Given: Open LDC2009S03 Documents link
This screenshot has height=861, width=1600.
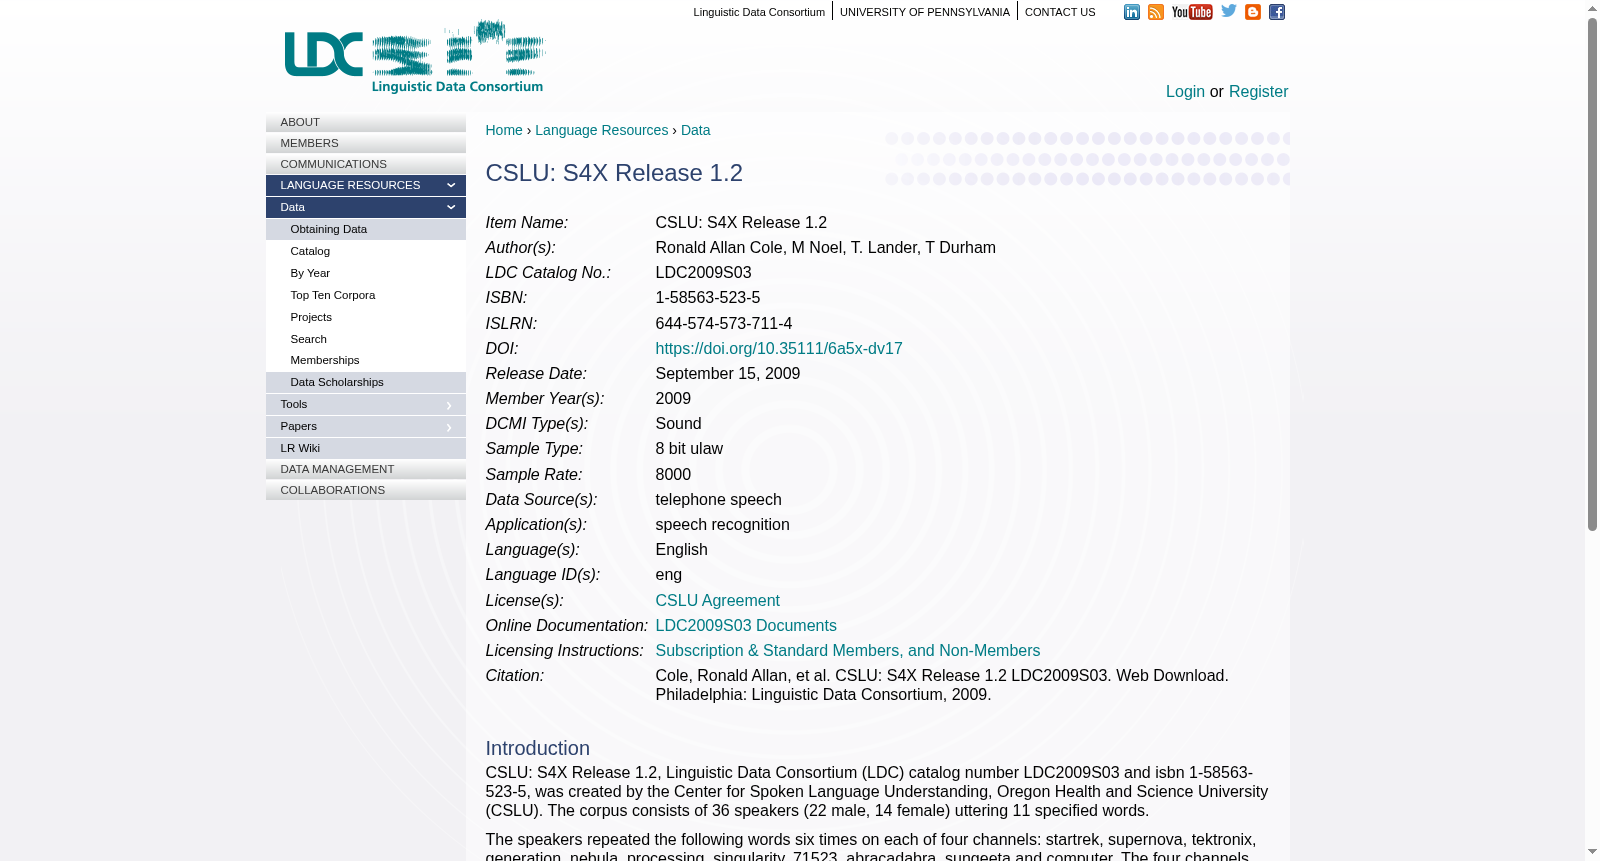Looking at the screenshot, I should (x=746, y=626).
